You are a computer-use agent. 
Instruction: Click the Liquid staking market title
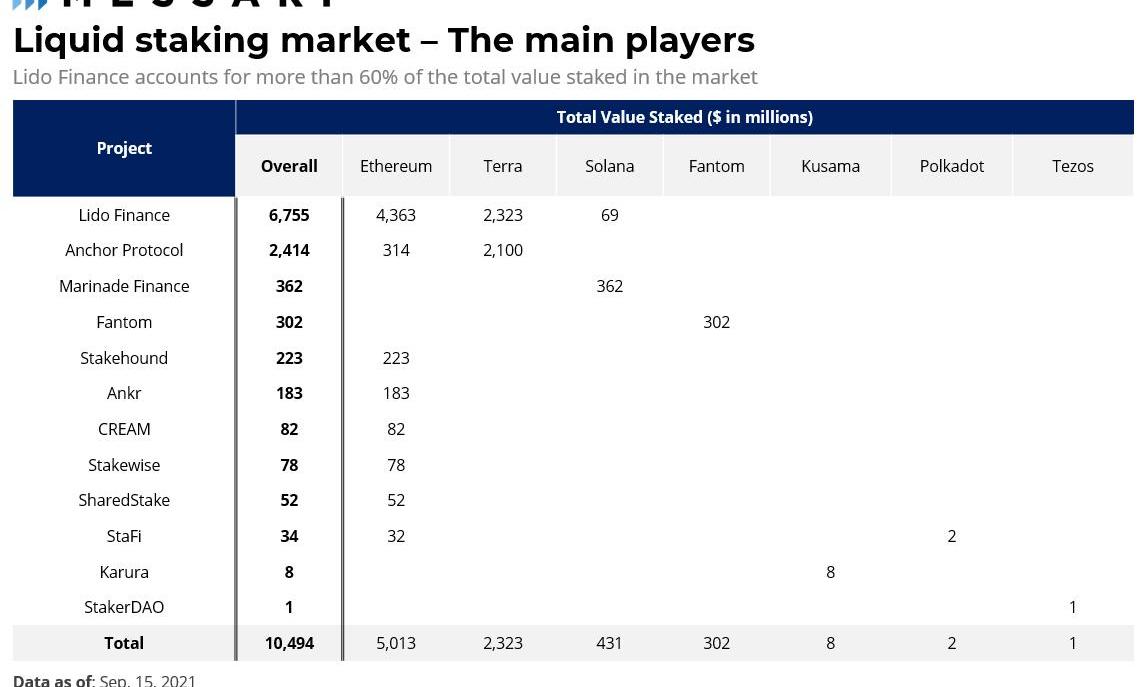[383, 40]
